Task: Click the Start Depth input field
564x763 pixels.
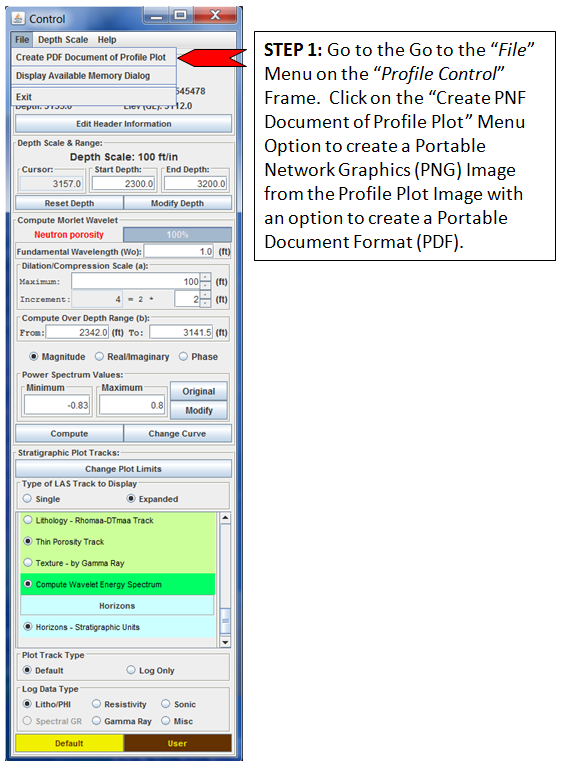Action: (x=124, y=183)
